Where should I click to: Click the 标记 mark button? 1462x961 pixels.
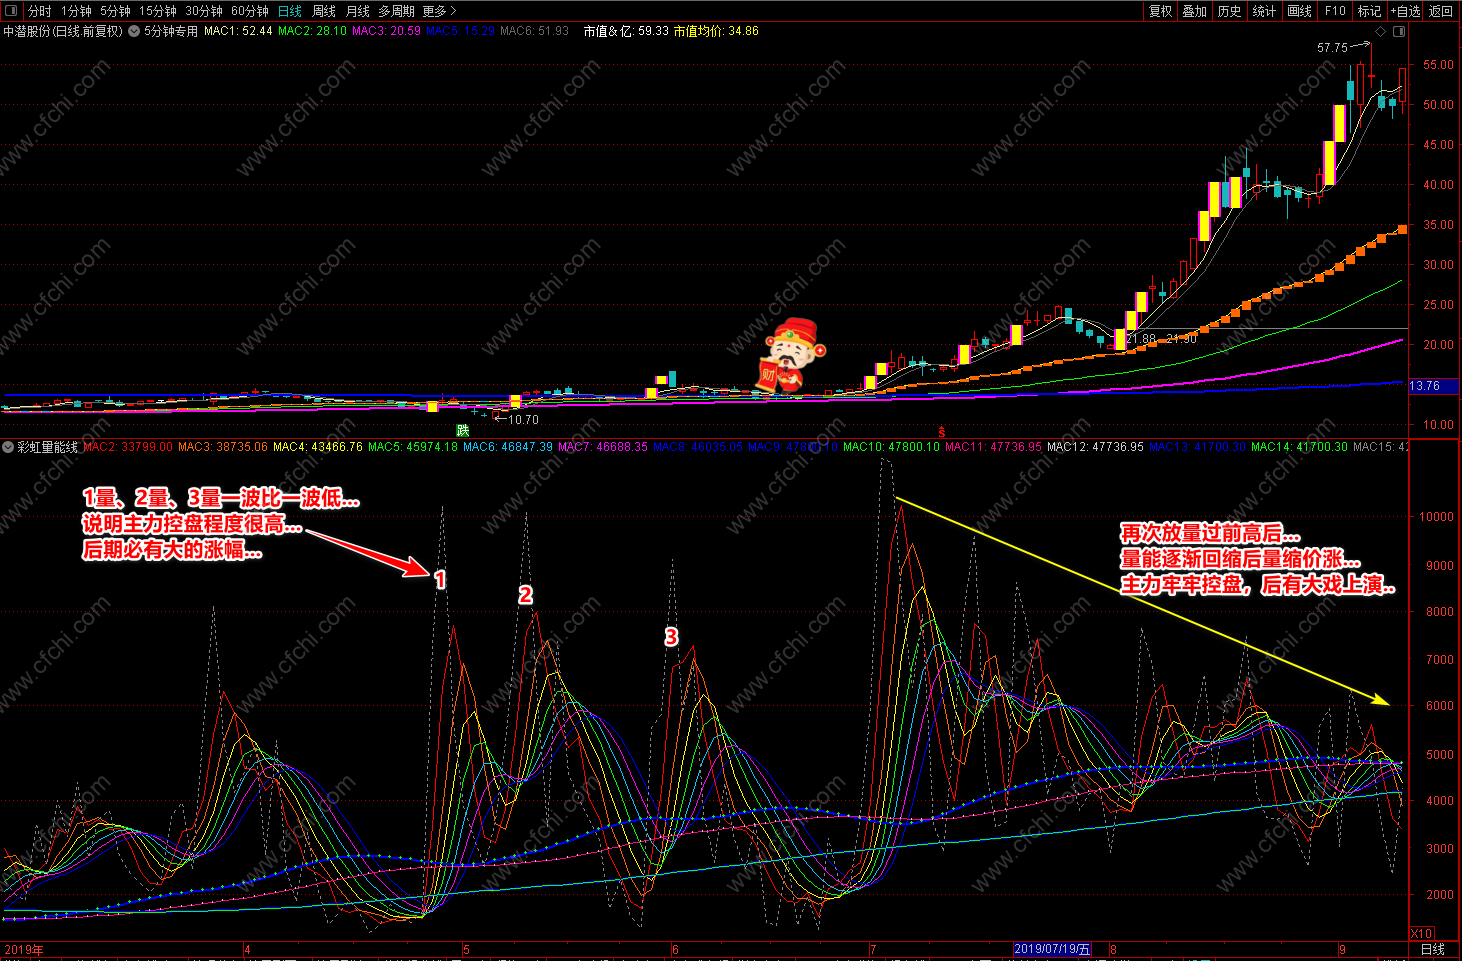click(1369, 11)
